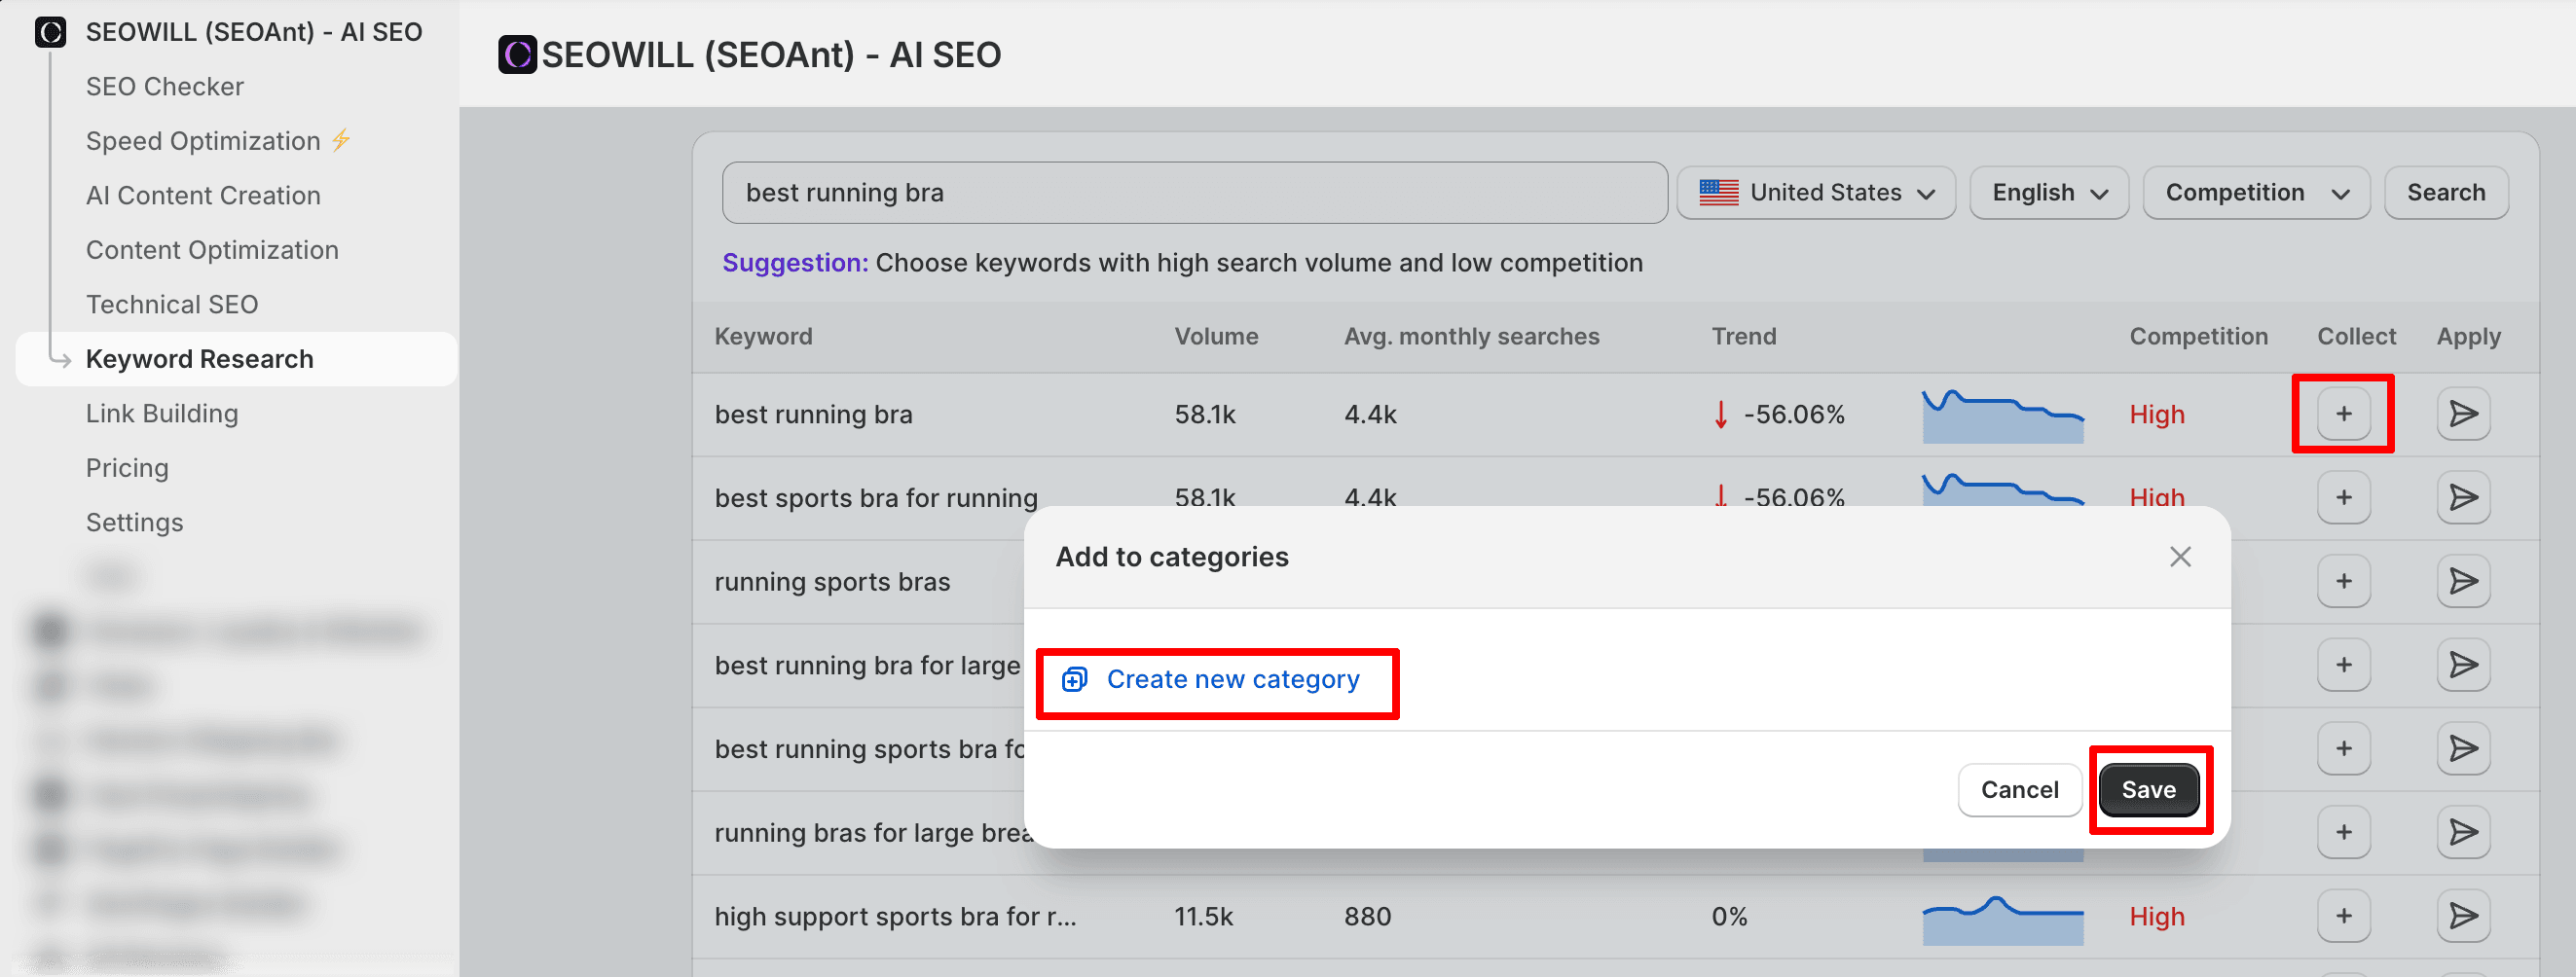Image resolution: width=2576 pixels, height=977 pixels.
Task: Close the Add to categories dialog
Action: click(x=2180, y=557)
